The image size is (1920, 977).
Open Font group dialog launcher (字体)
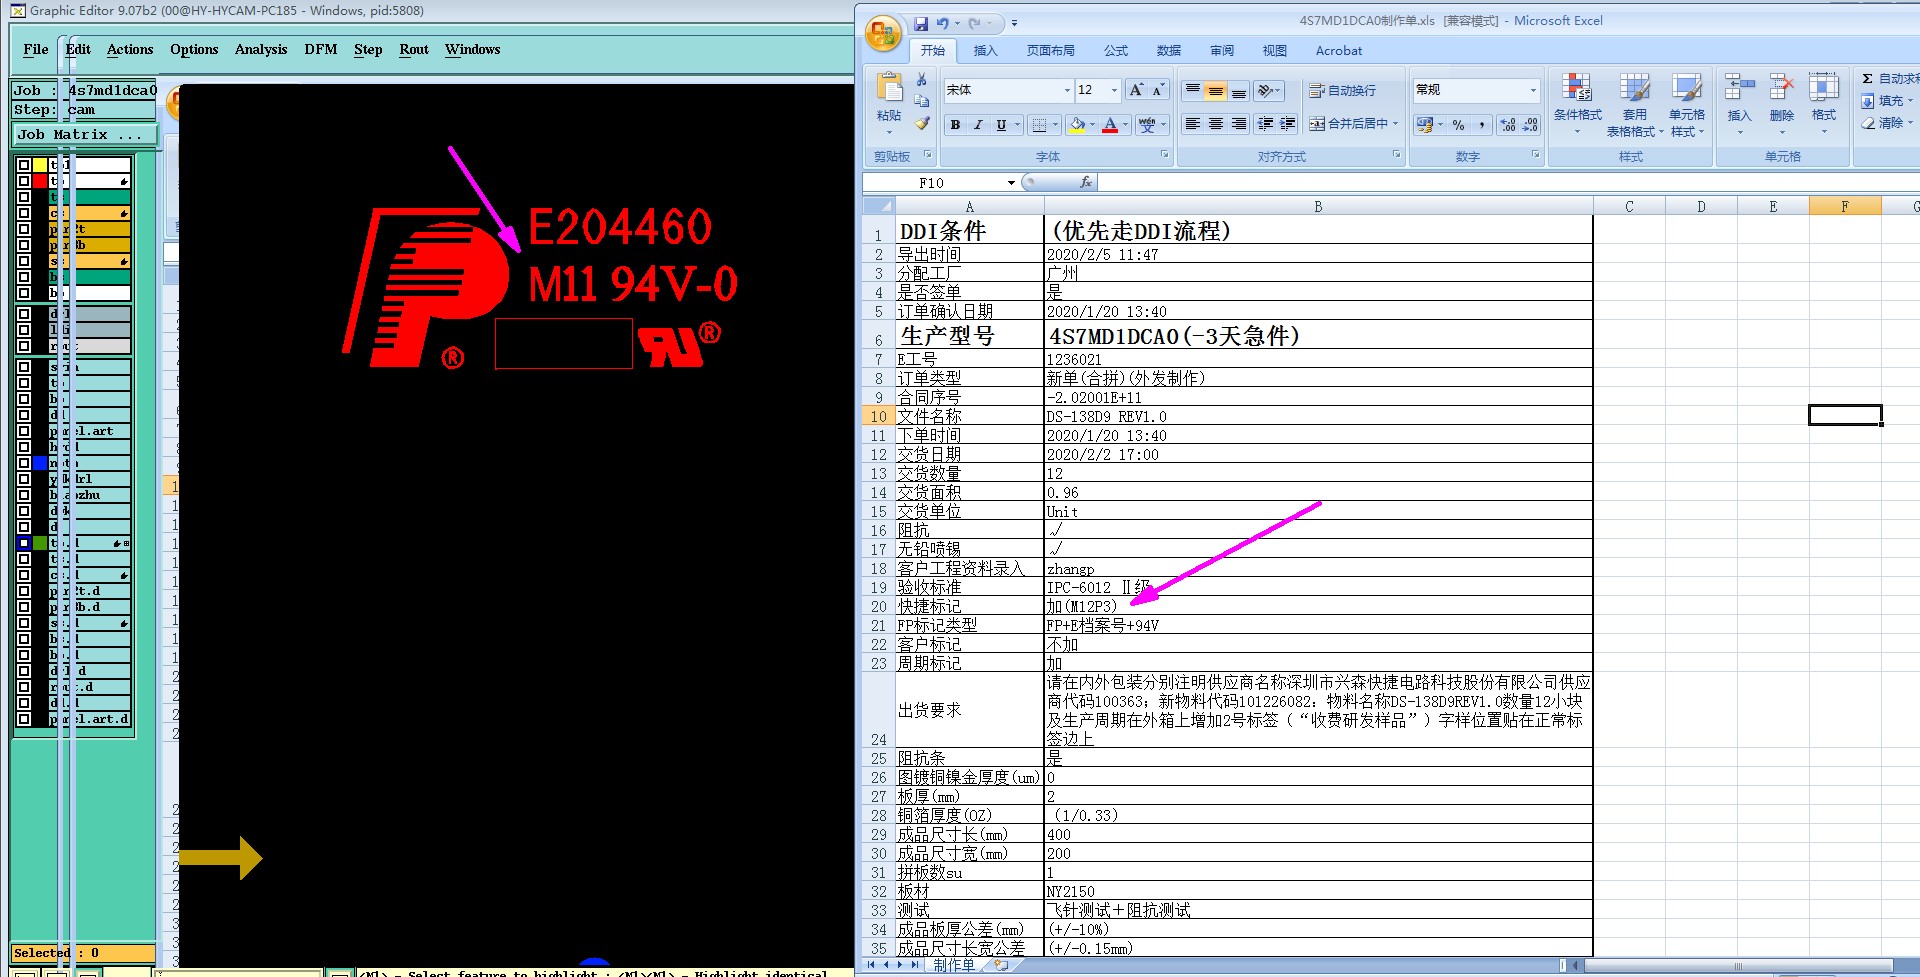[x=1164, y=155]
